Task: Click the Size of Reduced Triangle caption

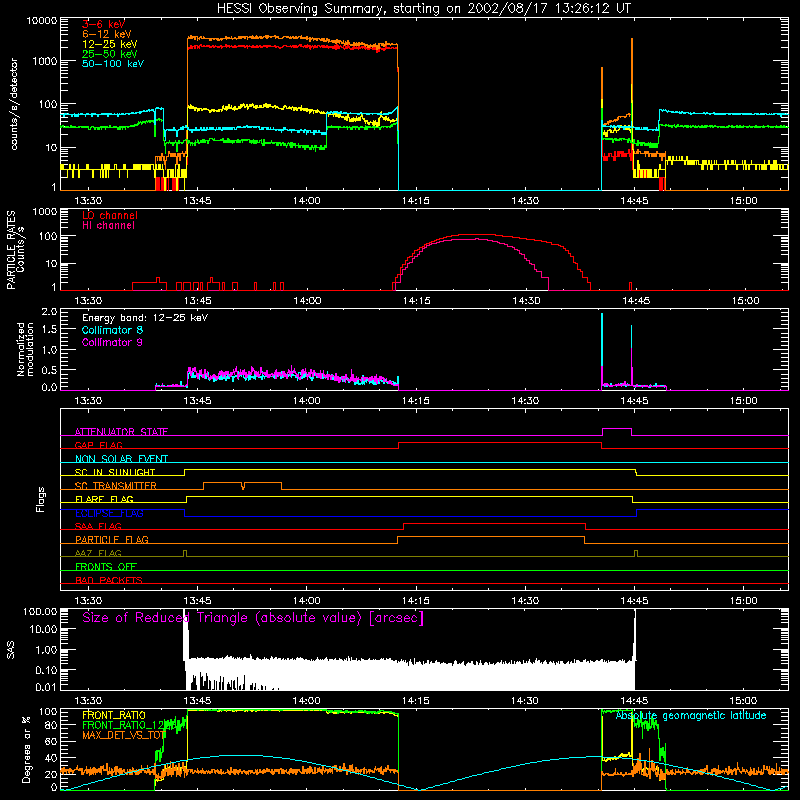Action: pos(253,618)
